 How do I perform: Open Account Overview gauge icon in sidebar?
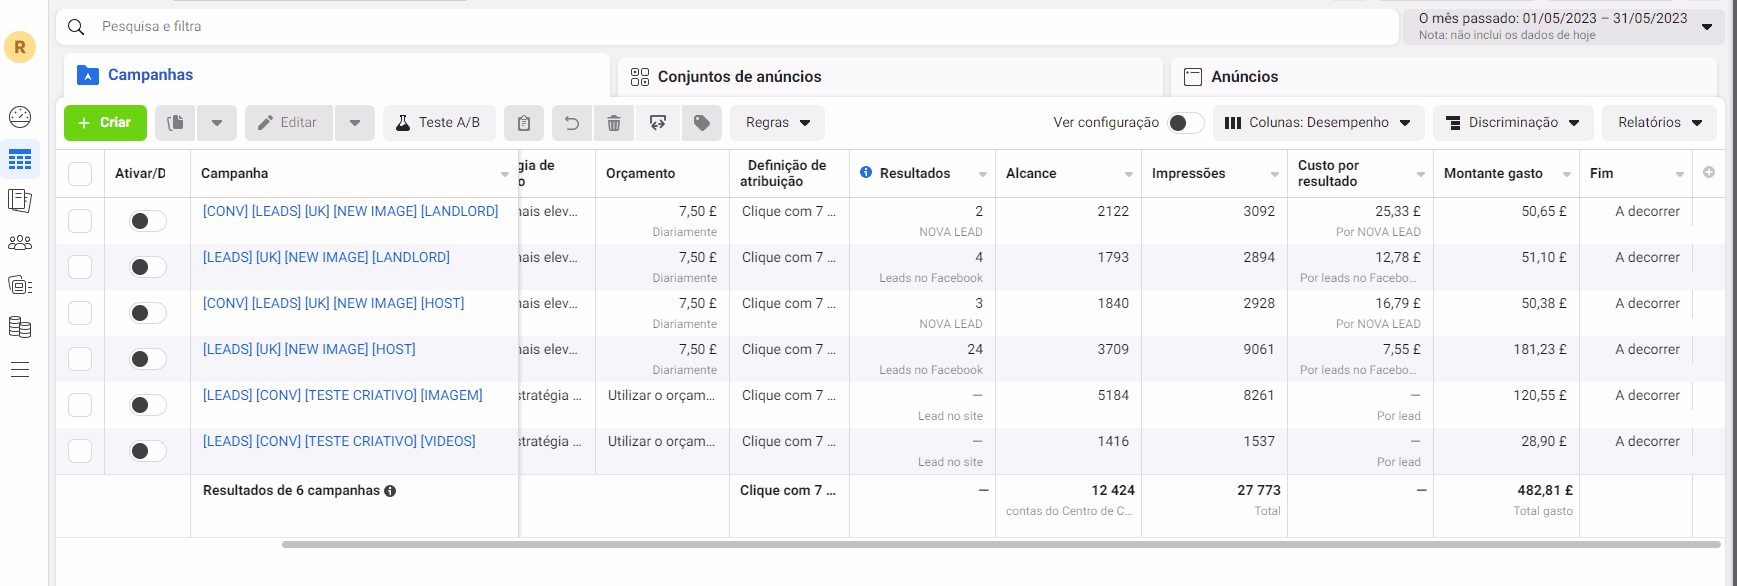pyautogui.click(x=20, y=117)
